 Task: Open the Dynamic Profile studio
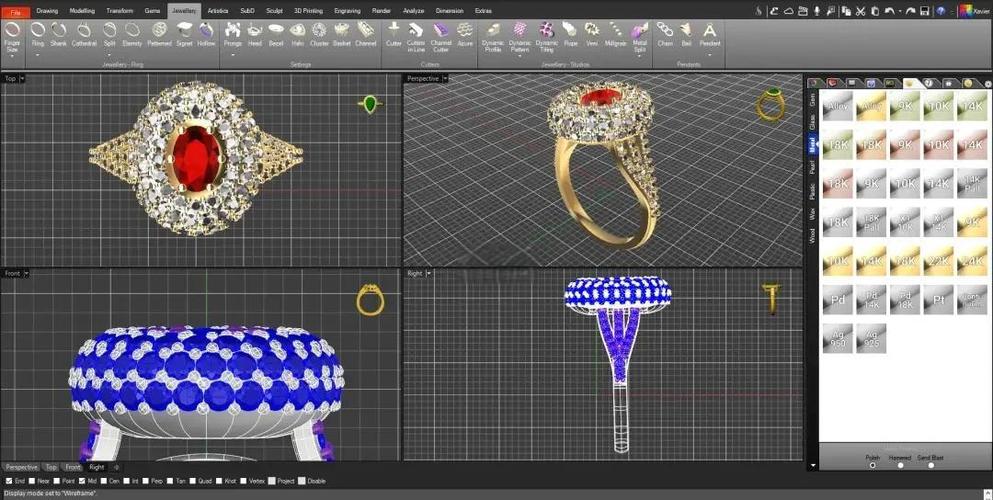(493, 37)
